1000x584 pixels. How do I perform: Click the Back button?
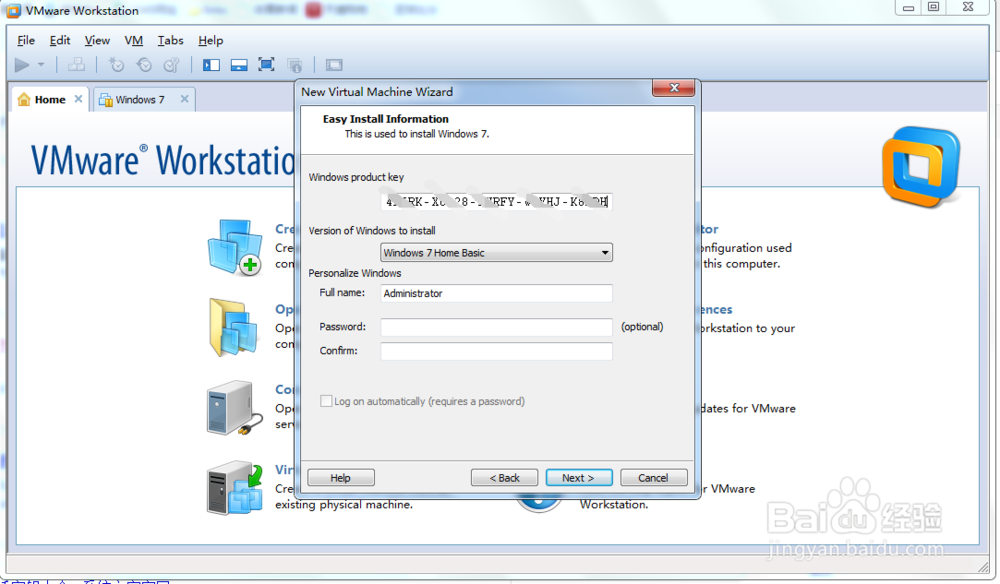pyautogui.click(x=504, y=477)
